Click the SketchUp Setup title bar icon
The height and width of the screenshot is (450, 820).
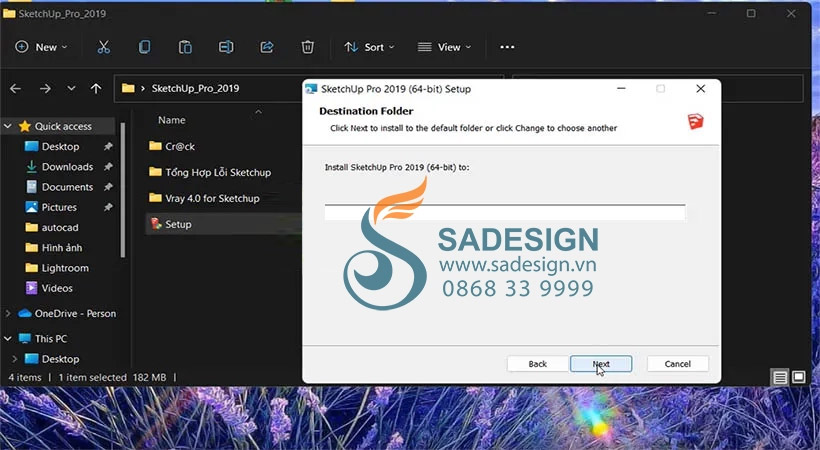[x=312, y=89]
